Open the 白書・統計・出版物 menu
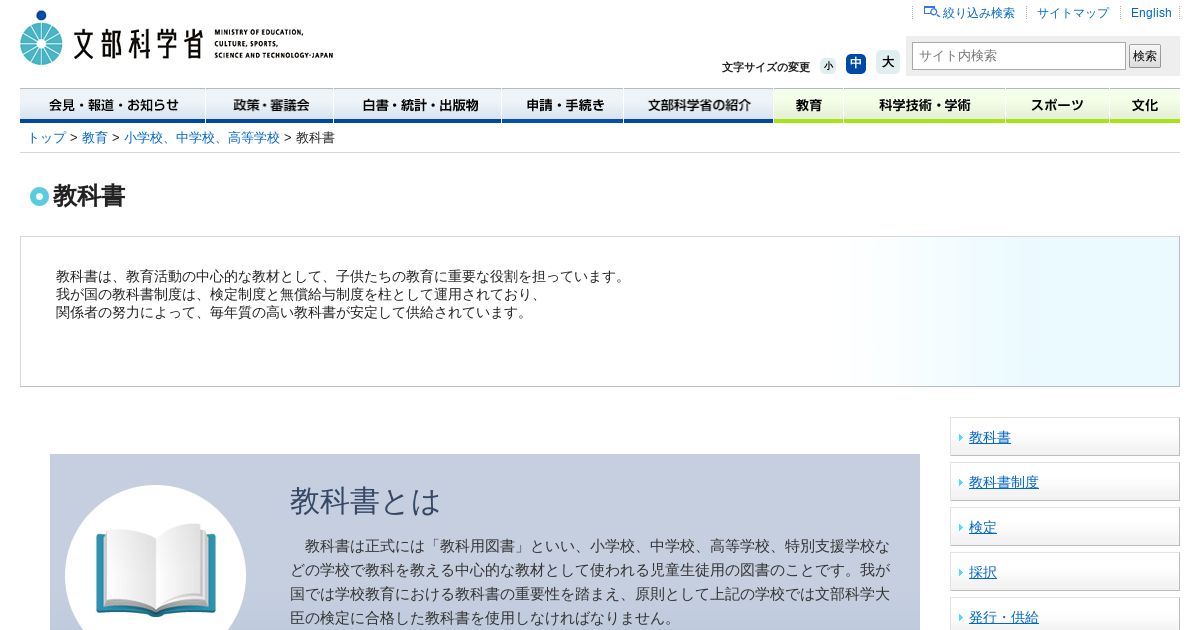The image size is (1200, 630). (x=418, y=105)
